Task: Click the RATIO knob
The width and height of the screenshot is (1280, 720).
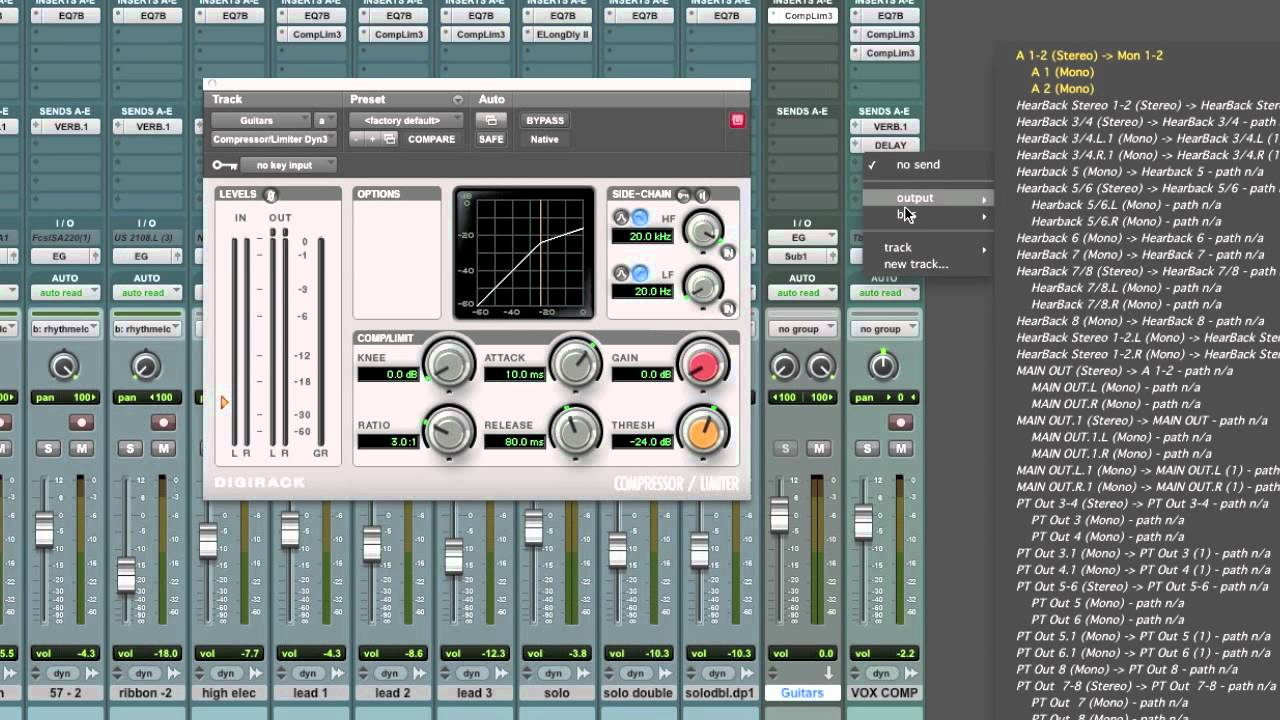Action: point(449,431)
